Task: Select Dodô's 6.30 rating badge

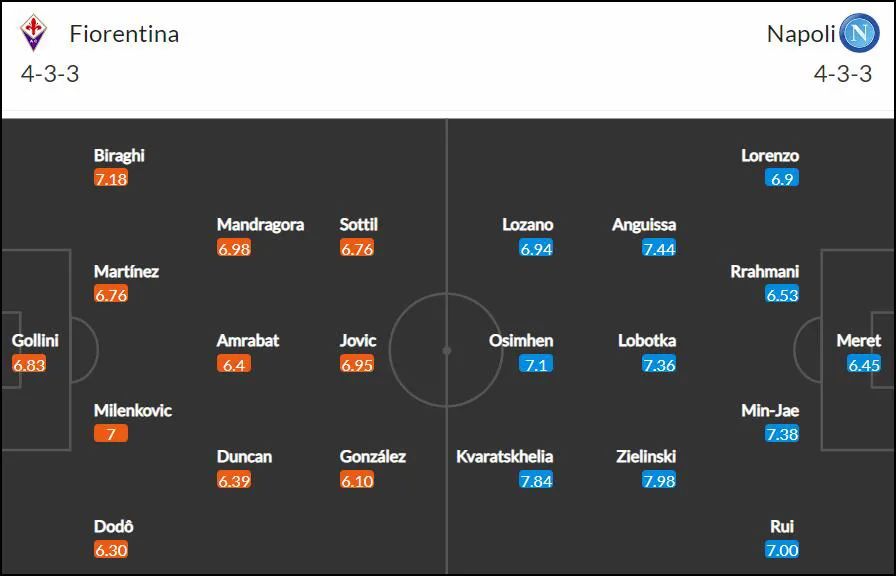Action: coord(111,550)
